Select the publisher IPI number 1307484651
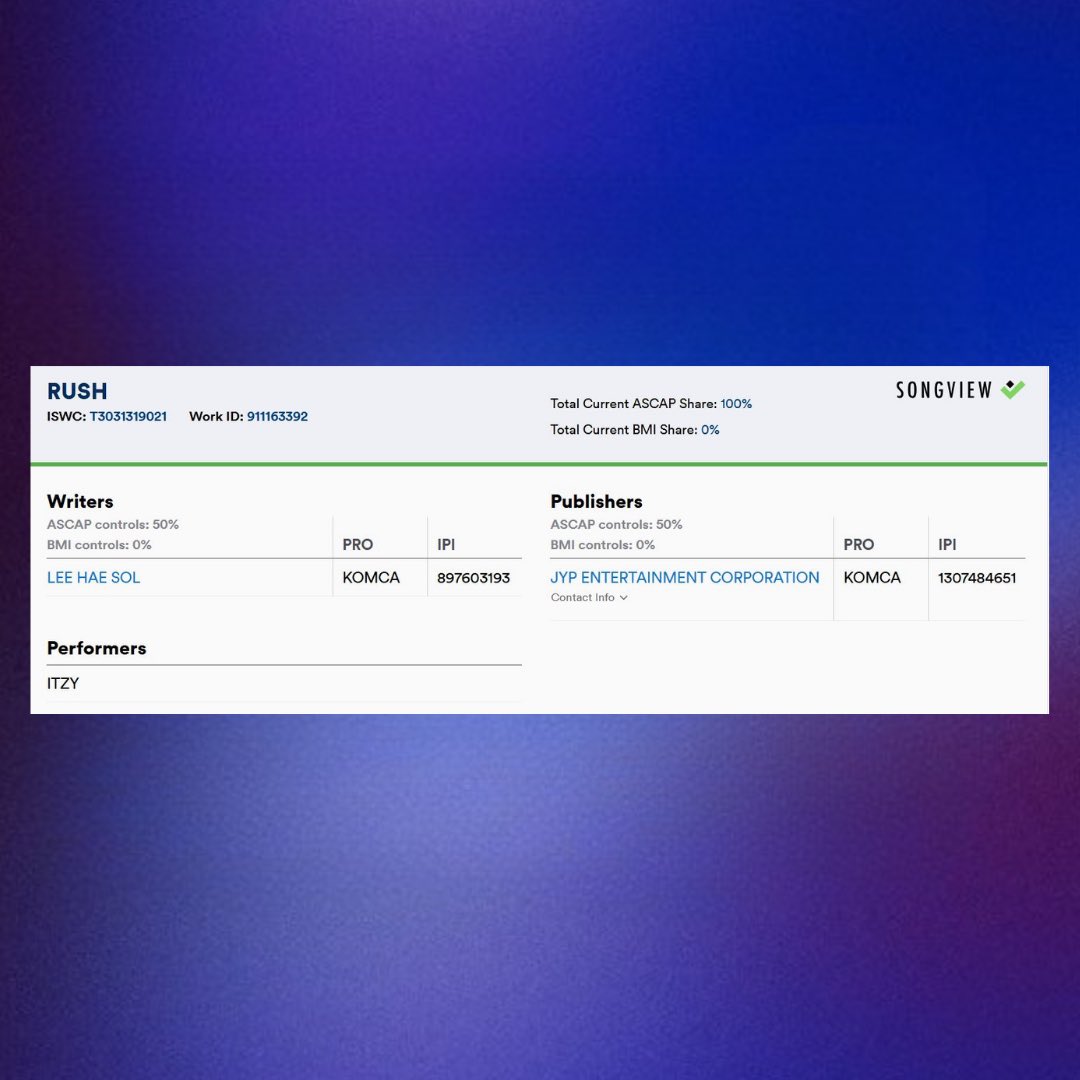The image size is (1080, 1080). (977, 578)
